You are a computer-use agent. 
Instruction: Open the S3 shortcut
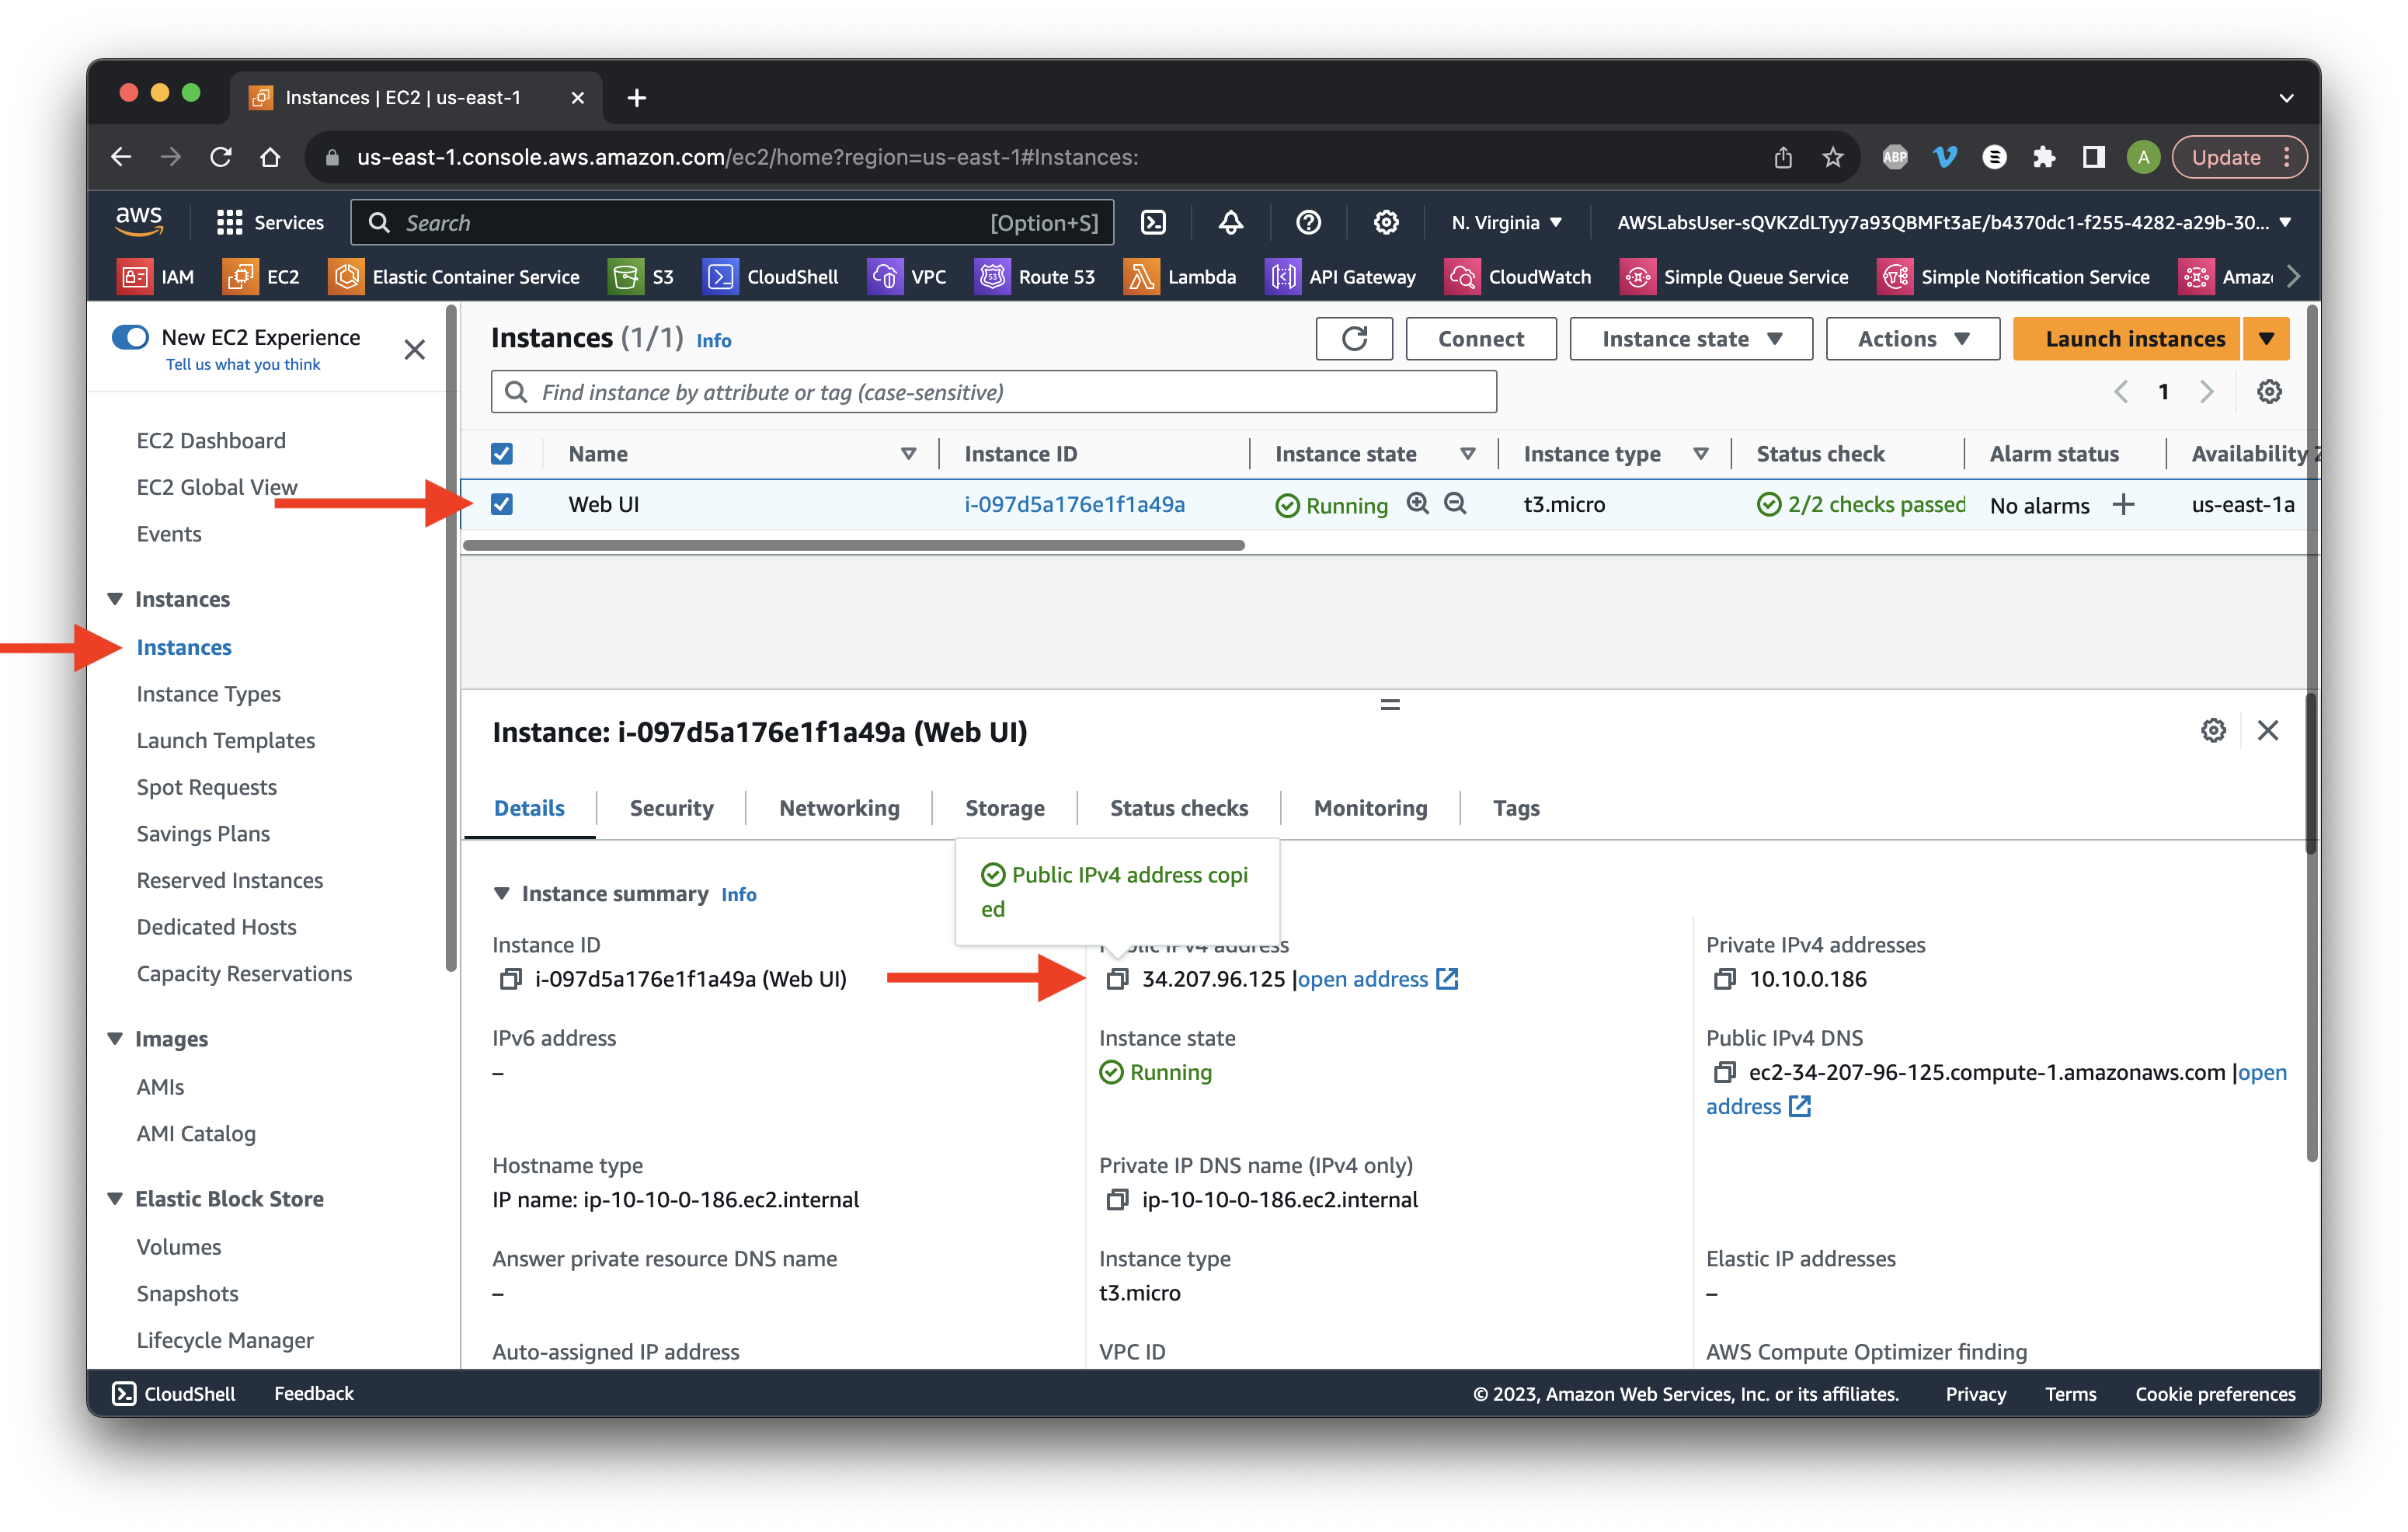pyautogui.click(x=641, y=276)
